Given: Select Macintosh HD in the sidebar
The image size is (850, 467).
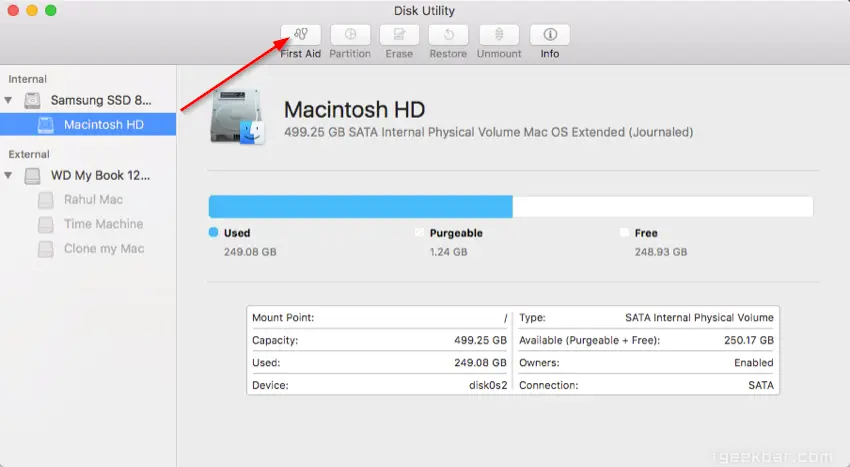Looking at the screenshot, I should pos(88,125).
